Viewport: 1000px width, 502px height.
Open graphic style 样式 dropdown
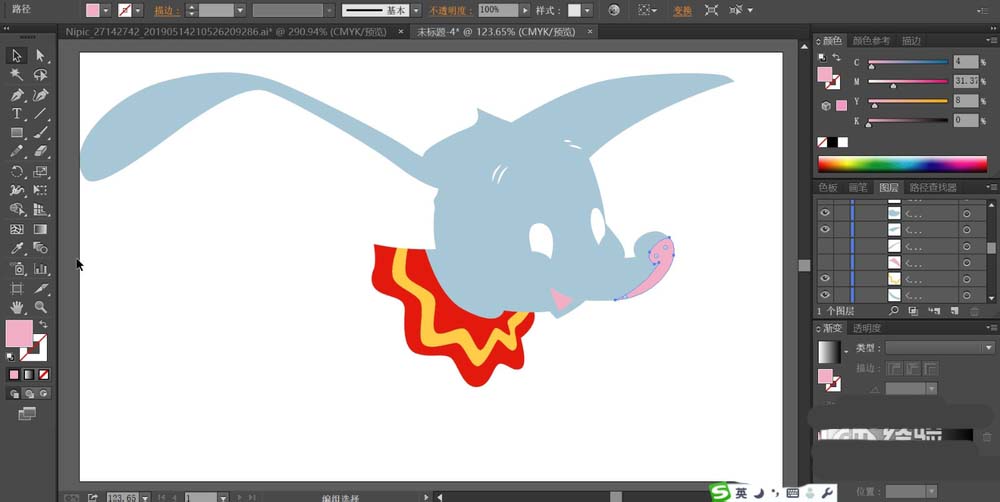(x=587, y=10)
